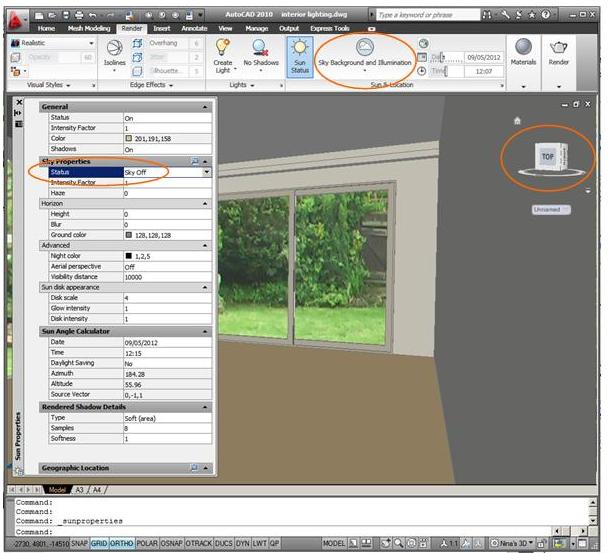Click the TOP face of the ViewCube
Viewport: 611px width, 553px height.
(547, 157)
